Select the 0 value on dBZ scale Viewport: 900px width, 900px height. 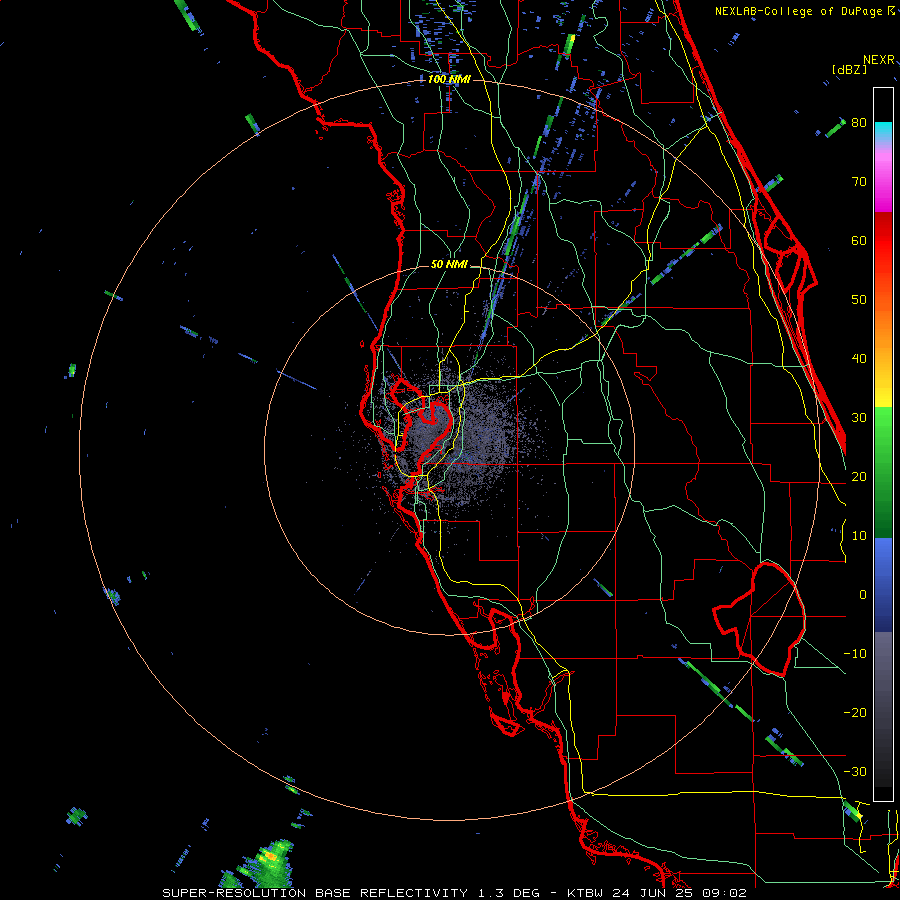pos(862,595)
